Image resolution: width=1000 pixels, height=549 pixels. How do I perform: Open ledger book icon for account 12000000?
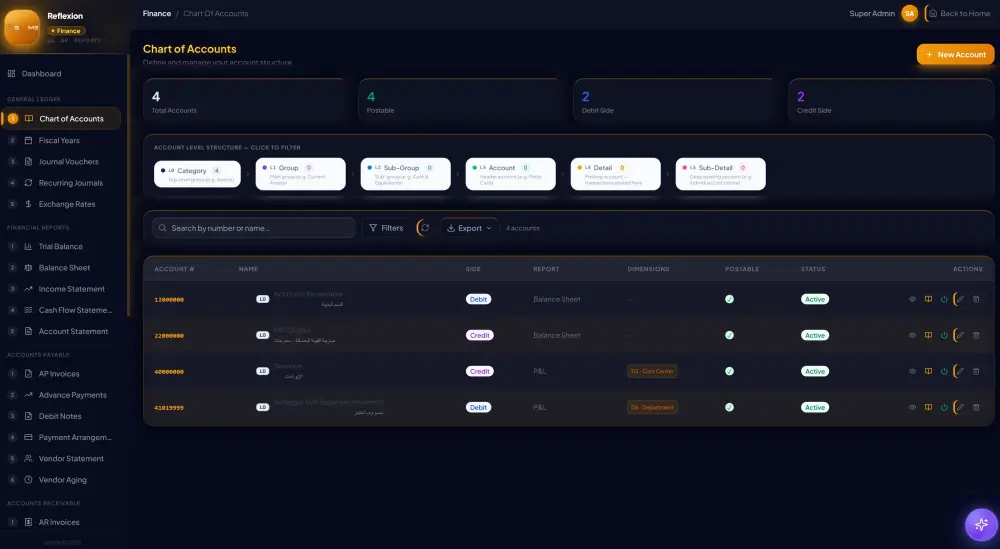point(928,299)
